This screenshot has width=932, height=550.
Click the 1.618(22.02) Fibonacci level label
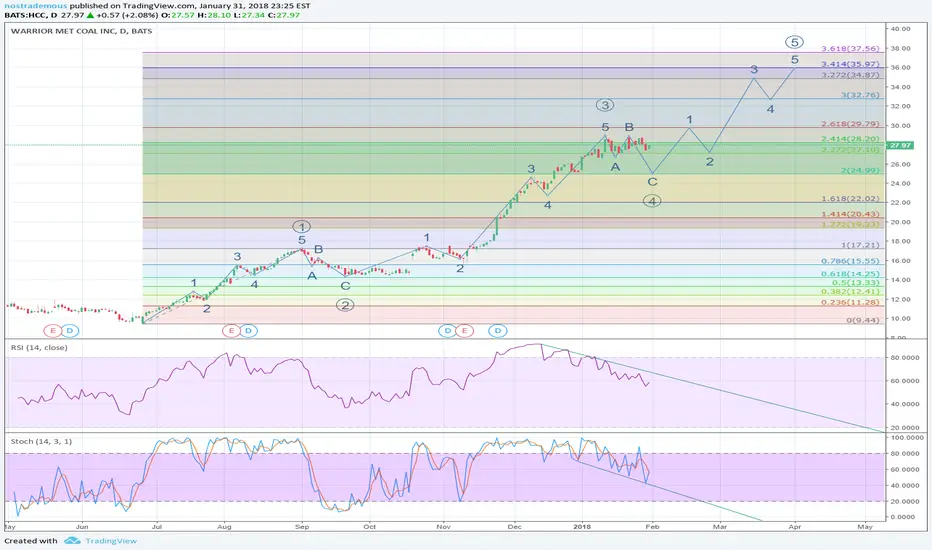click(850, 199)
